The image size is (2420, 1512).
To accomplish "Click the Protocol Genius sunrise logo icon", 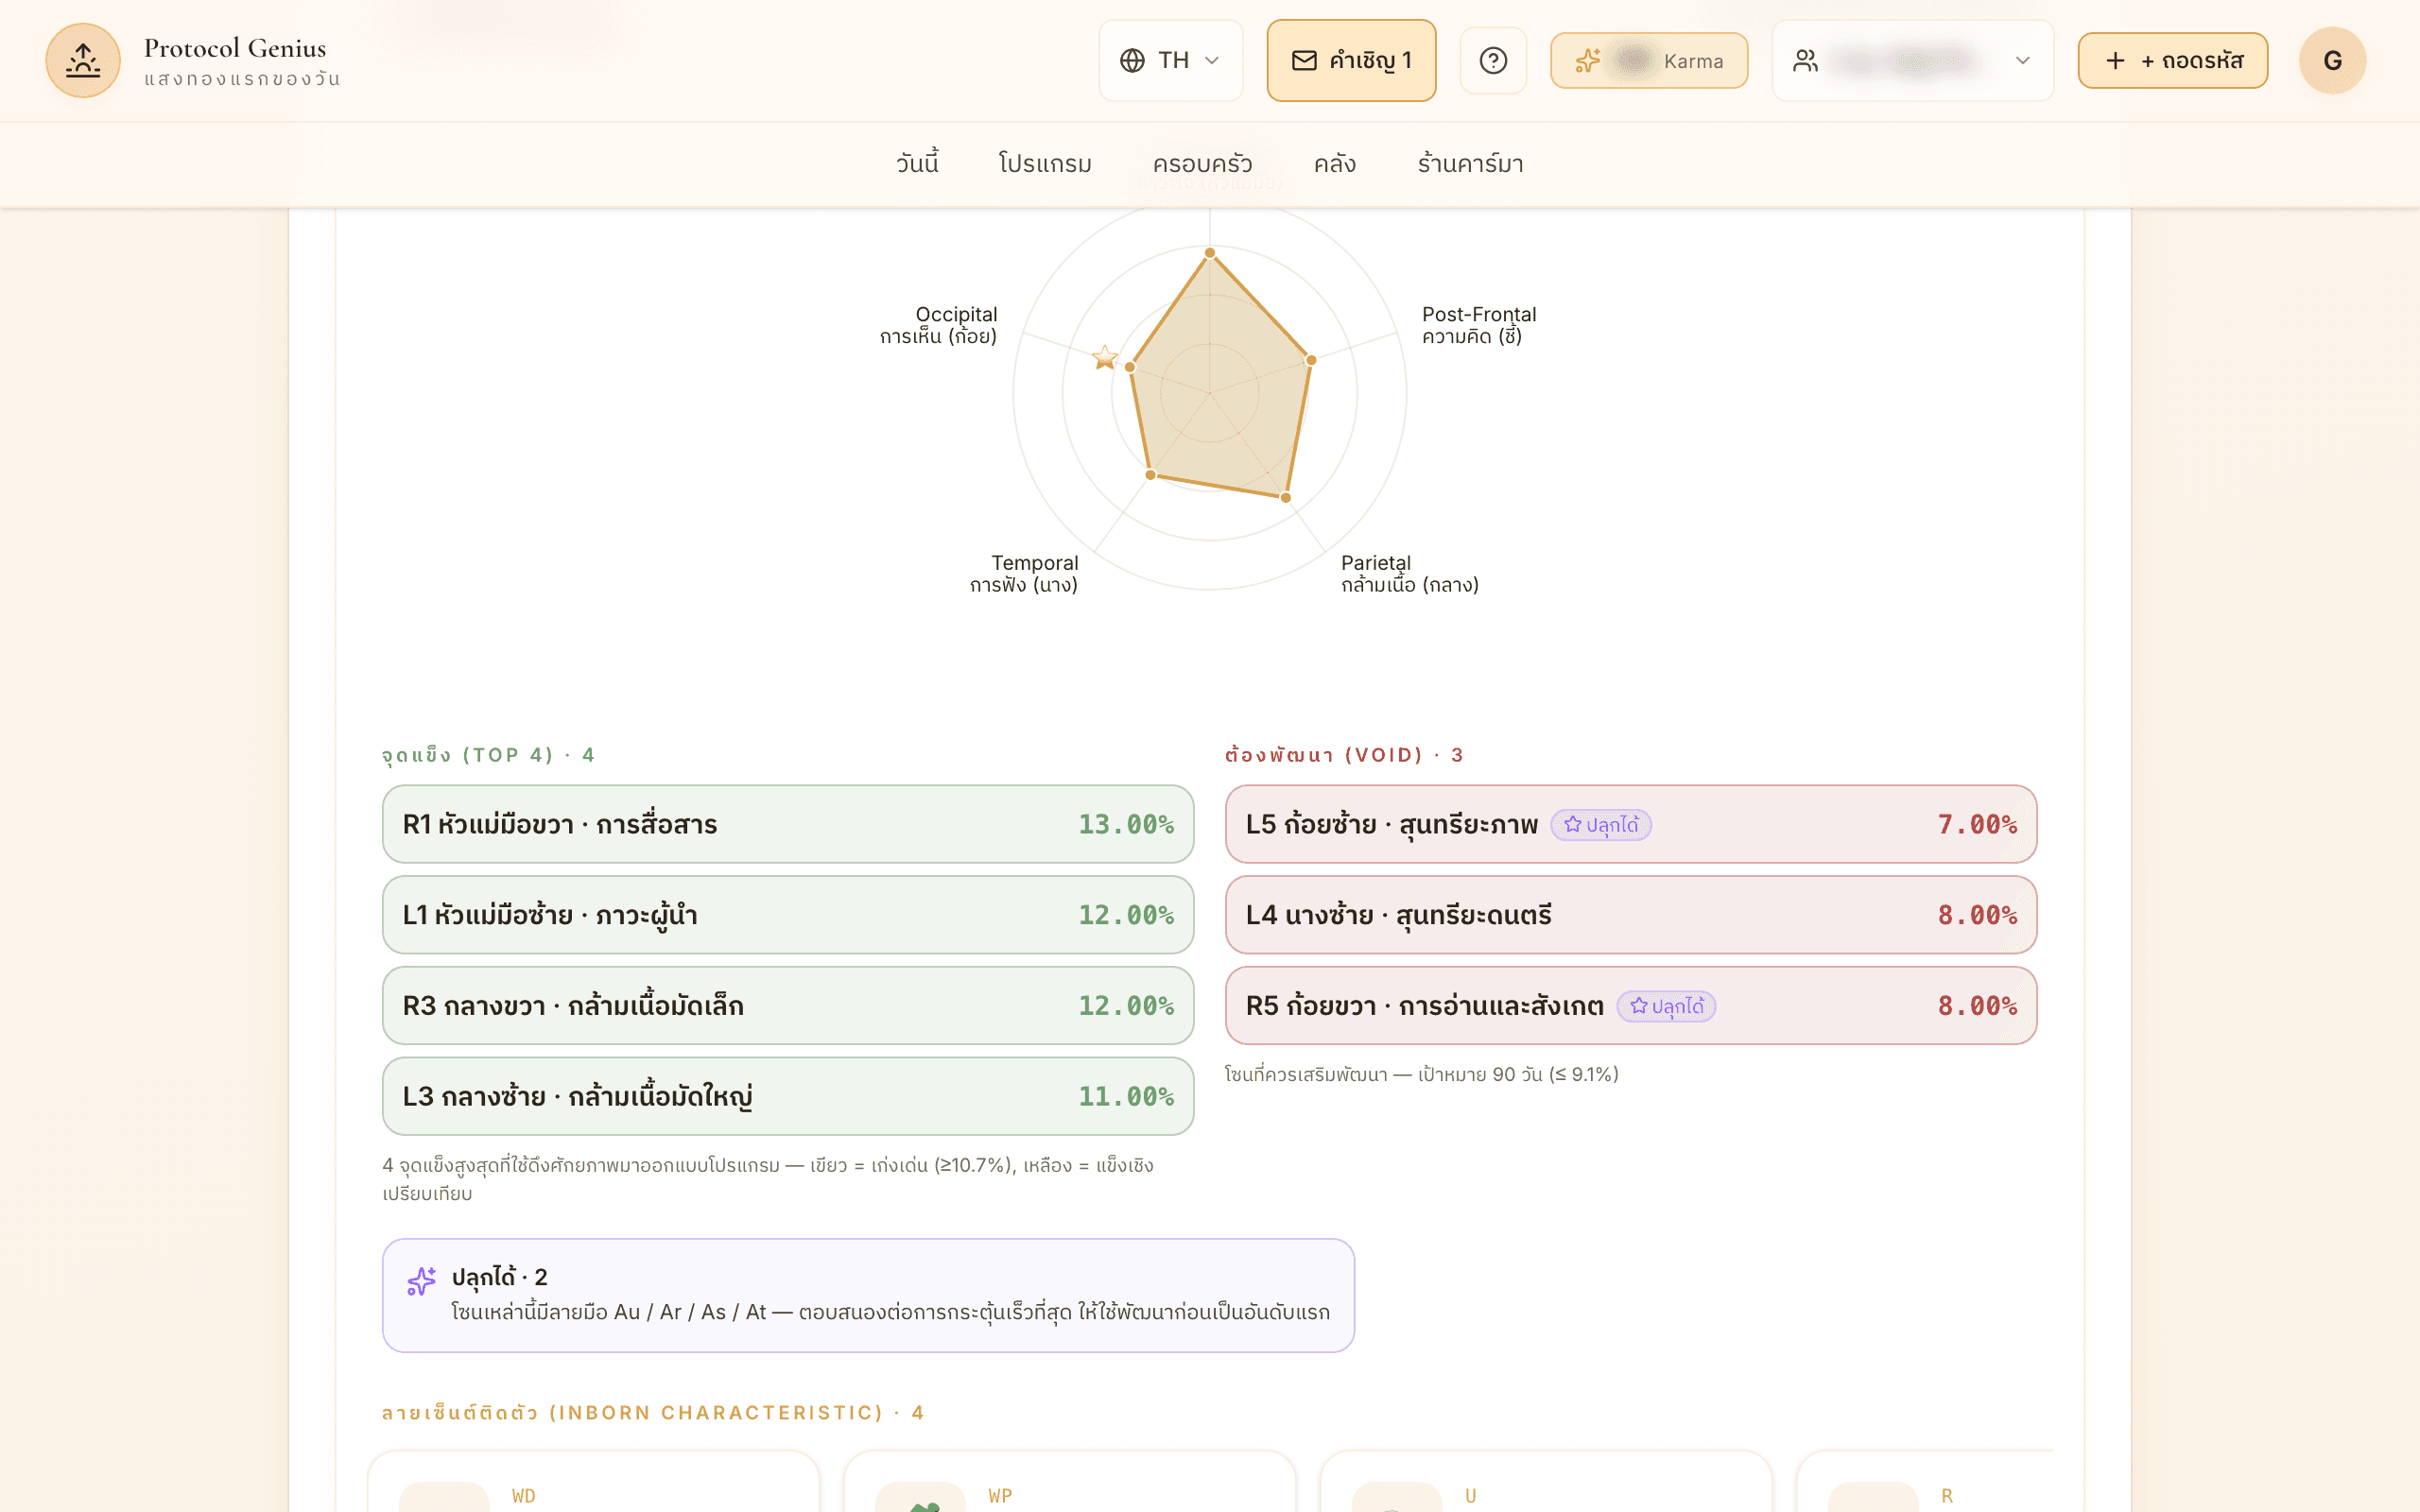I will pos(83,61).
